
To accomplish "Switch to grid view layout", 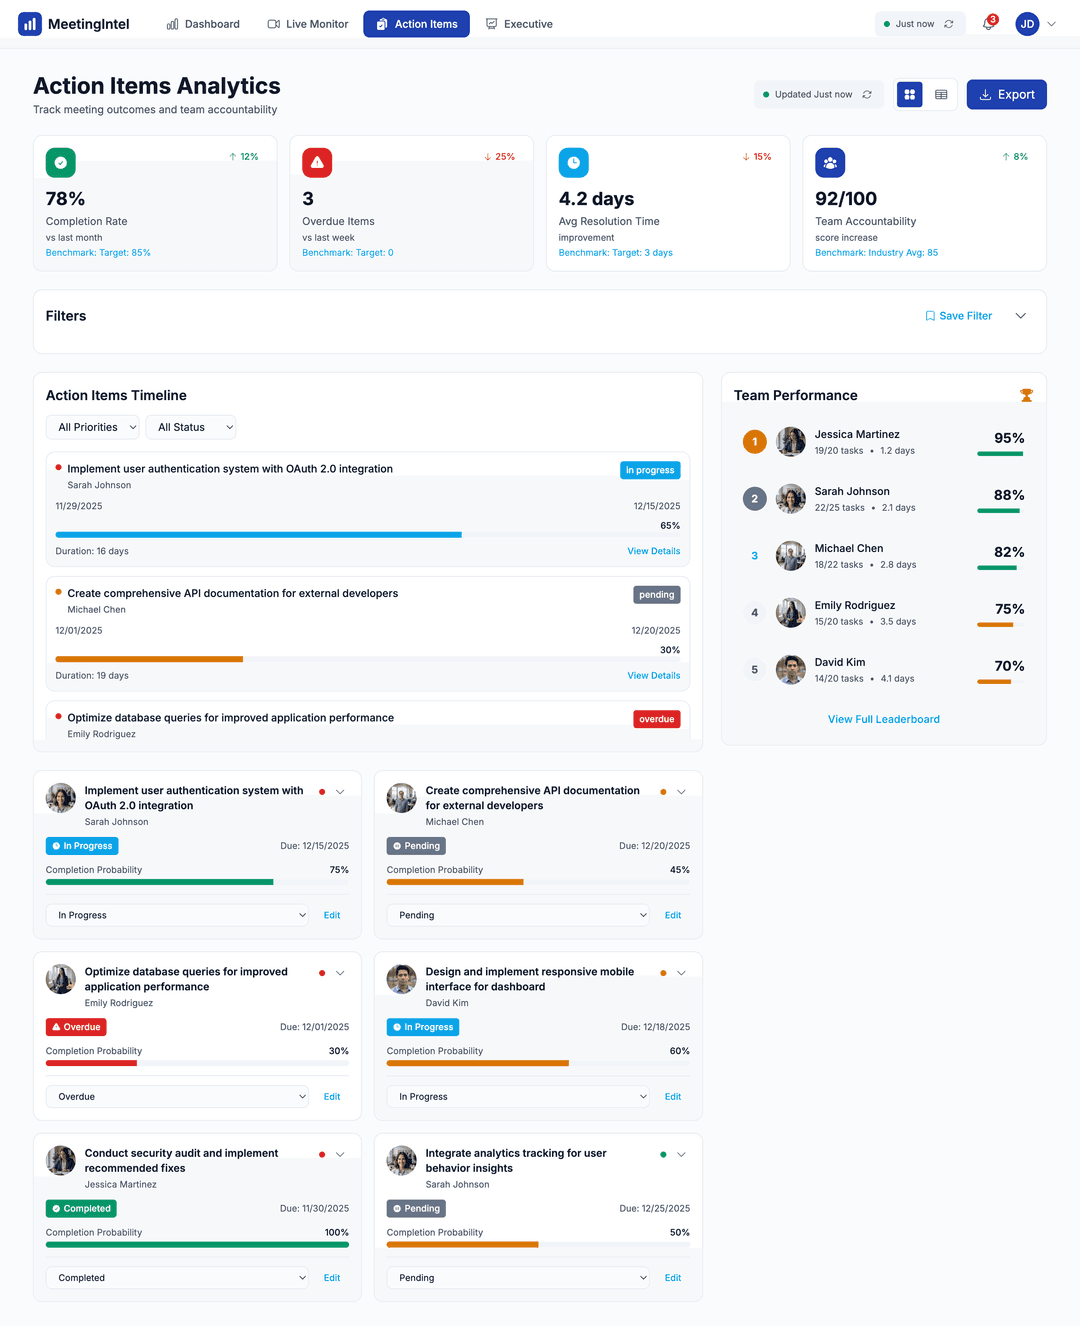I will pos(910,95).
